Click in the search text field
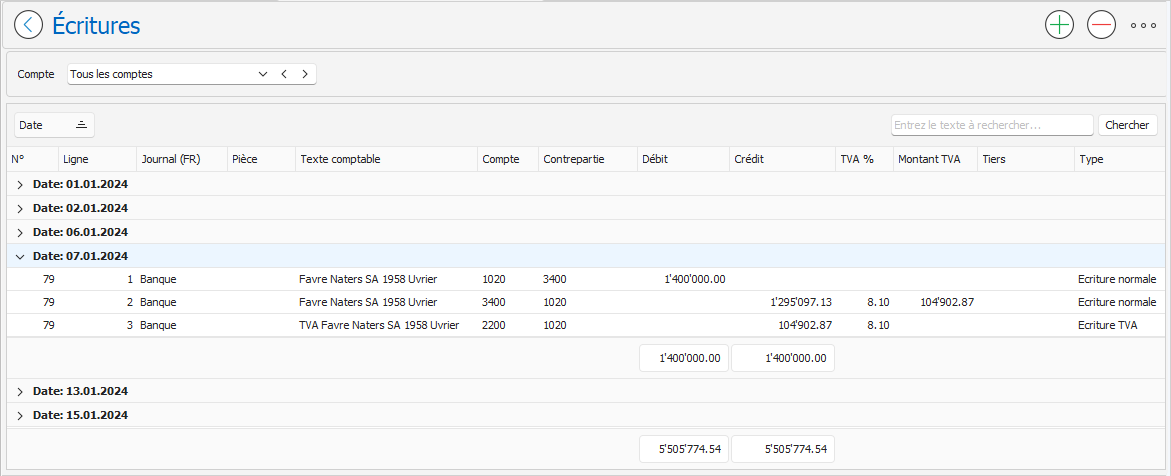 992,125
